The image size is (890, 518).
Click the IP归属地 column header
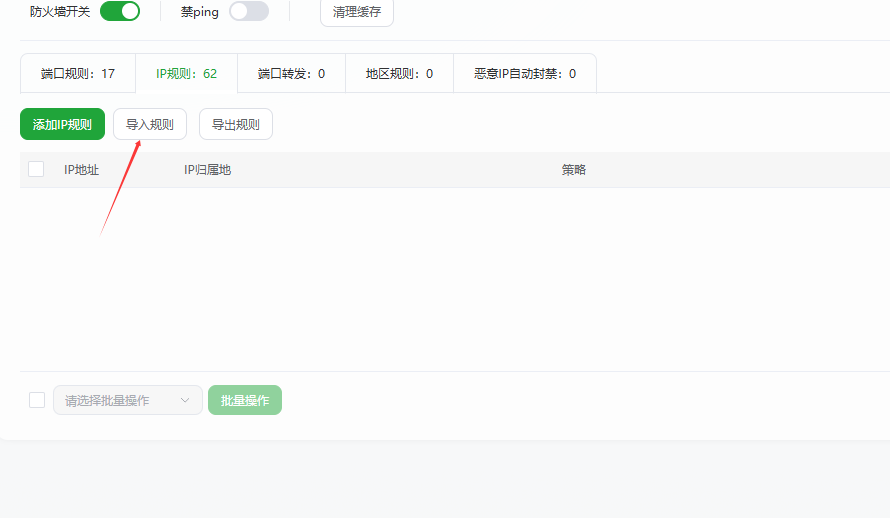(207, 170)
